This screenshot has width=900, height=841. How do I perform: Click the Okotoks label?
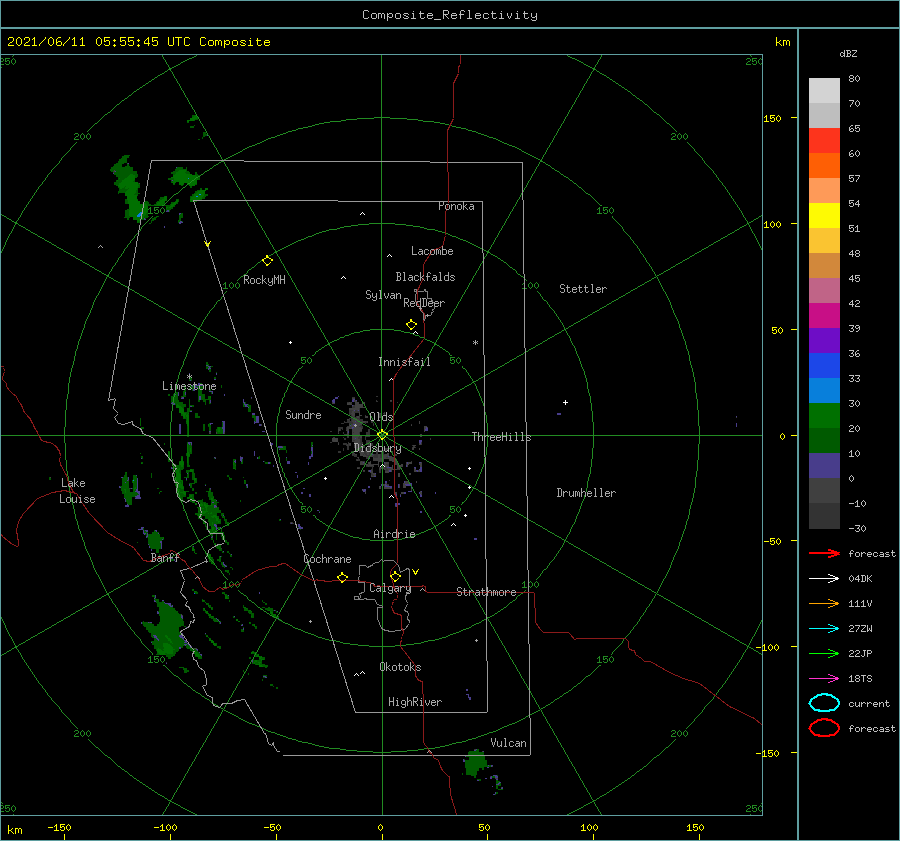tap(400, 667)
